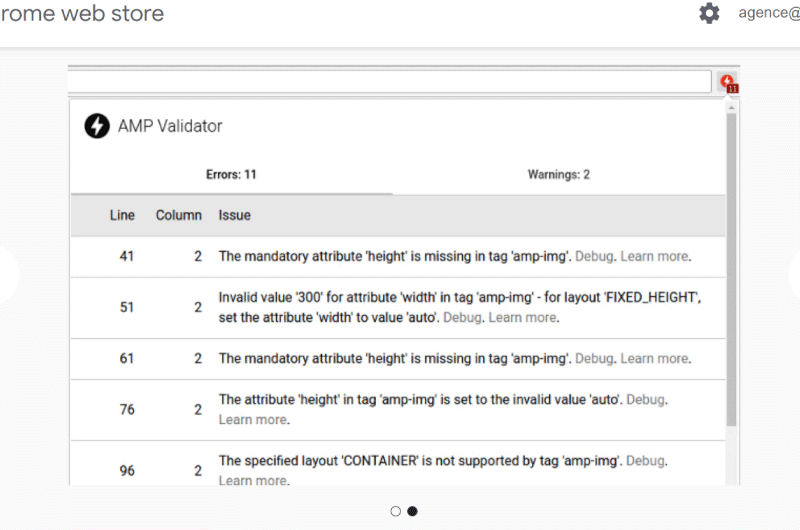
Task: Click the browser address bar field
Action: point(390,82)
